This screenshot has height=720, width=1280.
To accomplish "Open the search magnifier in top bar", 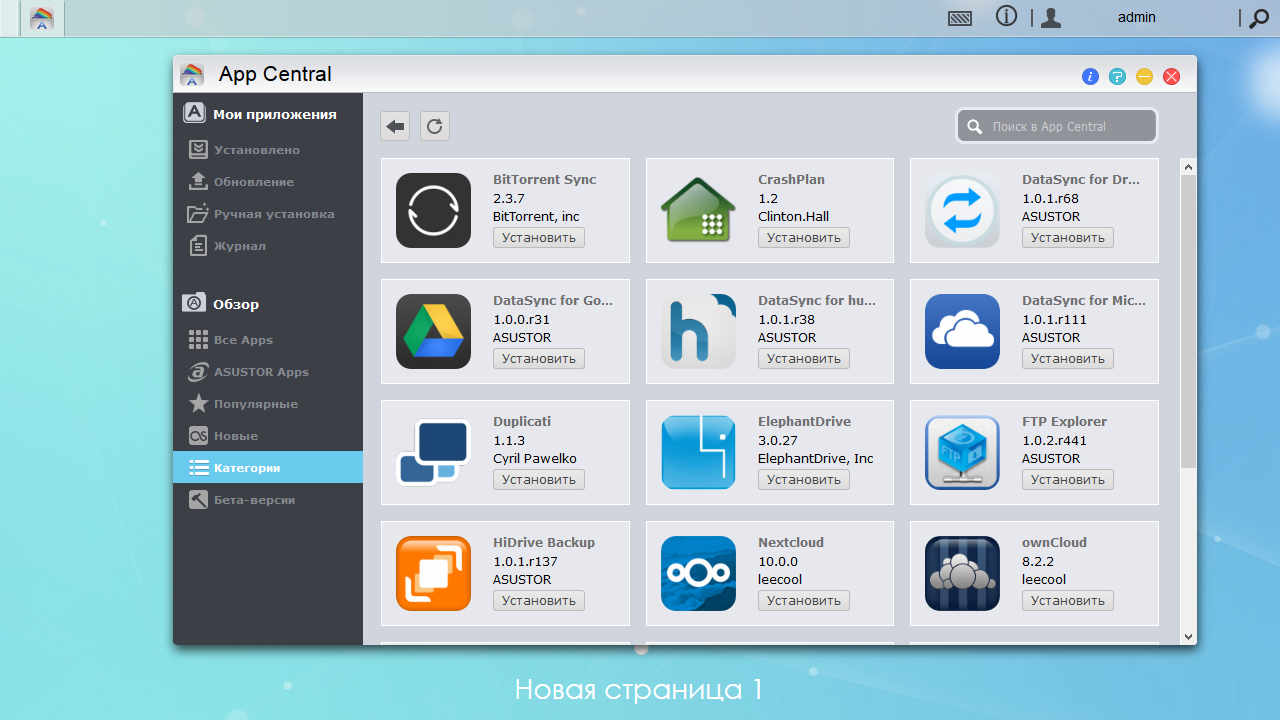I will pos(1258,18).
